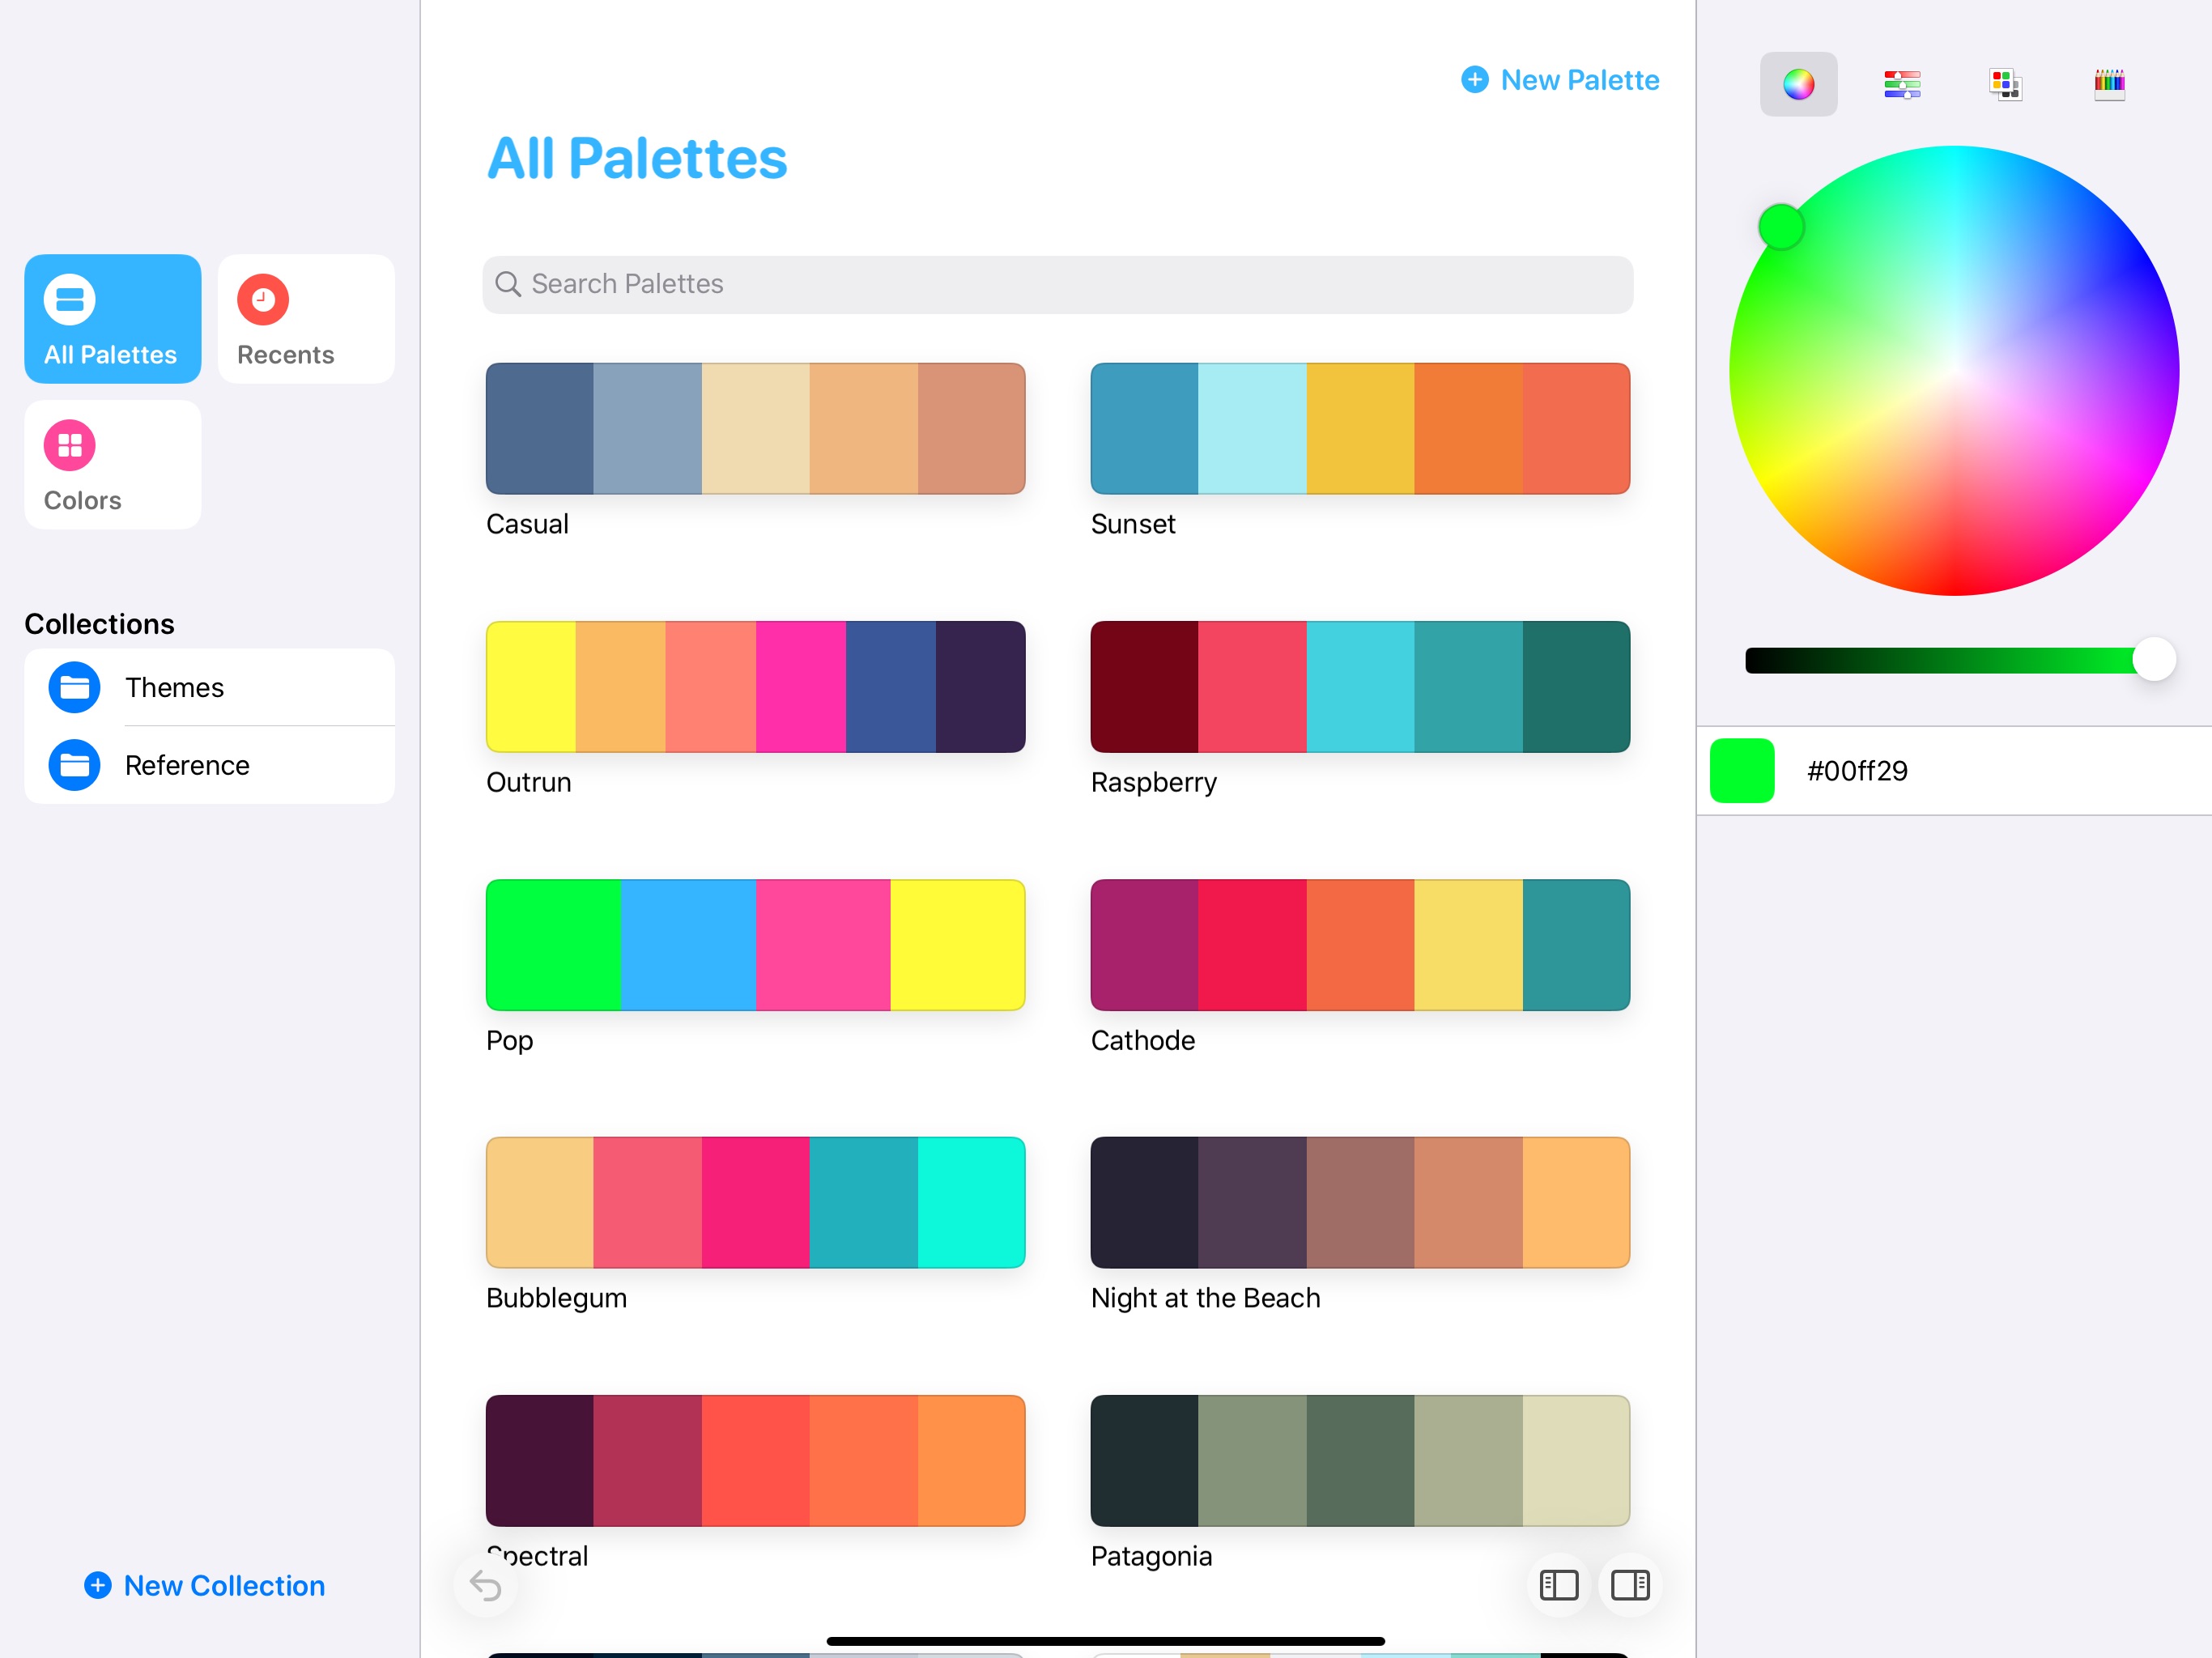Open the color palettes picker tab
Screen dimensions: 2212x1658
[2005, 84]
